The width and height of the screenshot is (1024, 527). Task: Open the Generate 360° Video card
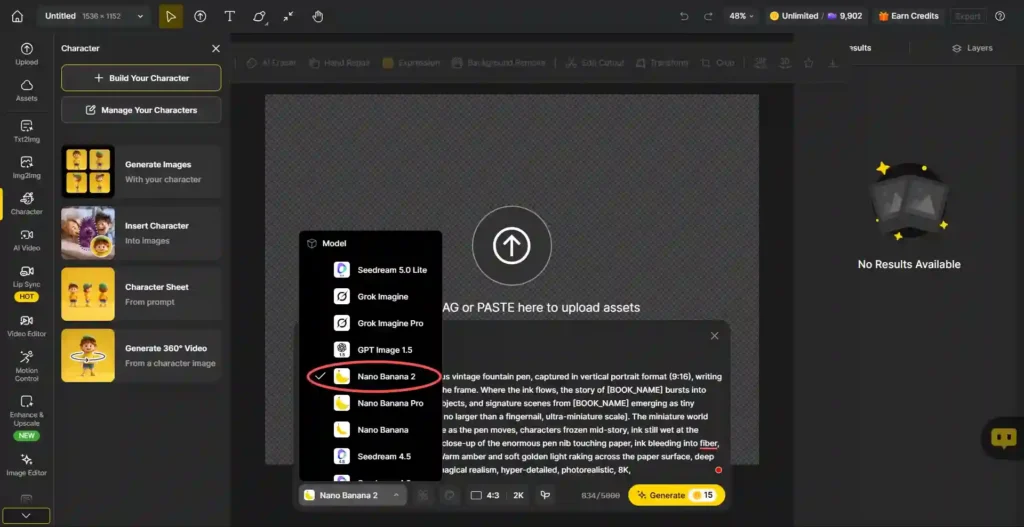[x=140, y=355]
